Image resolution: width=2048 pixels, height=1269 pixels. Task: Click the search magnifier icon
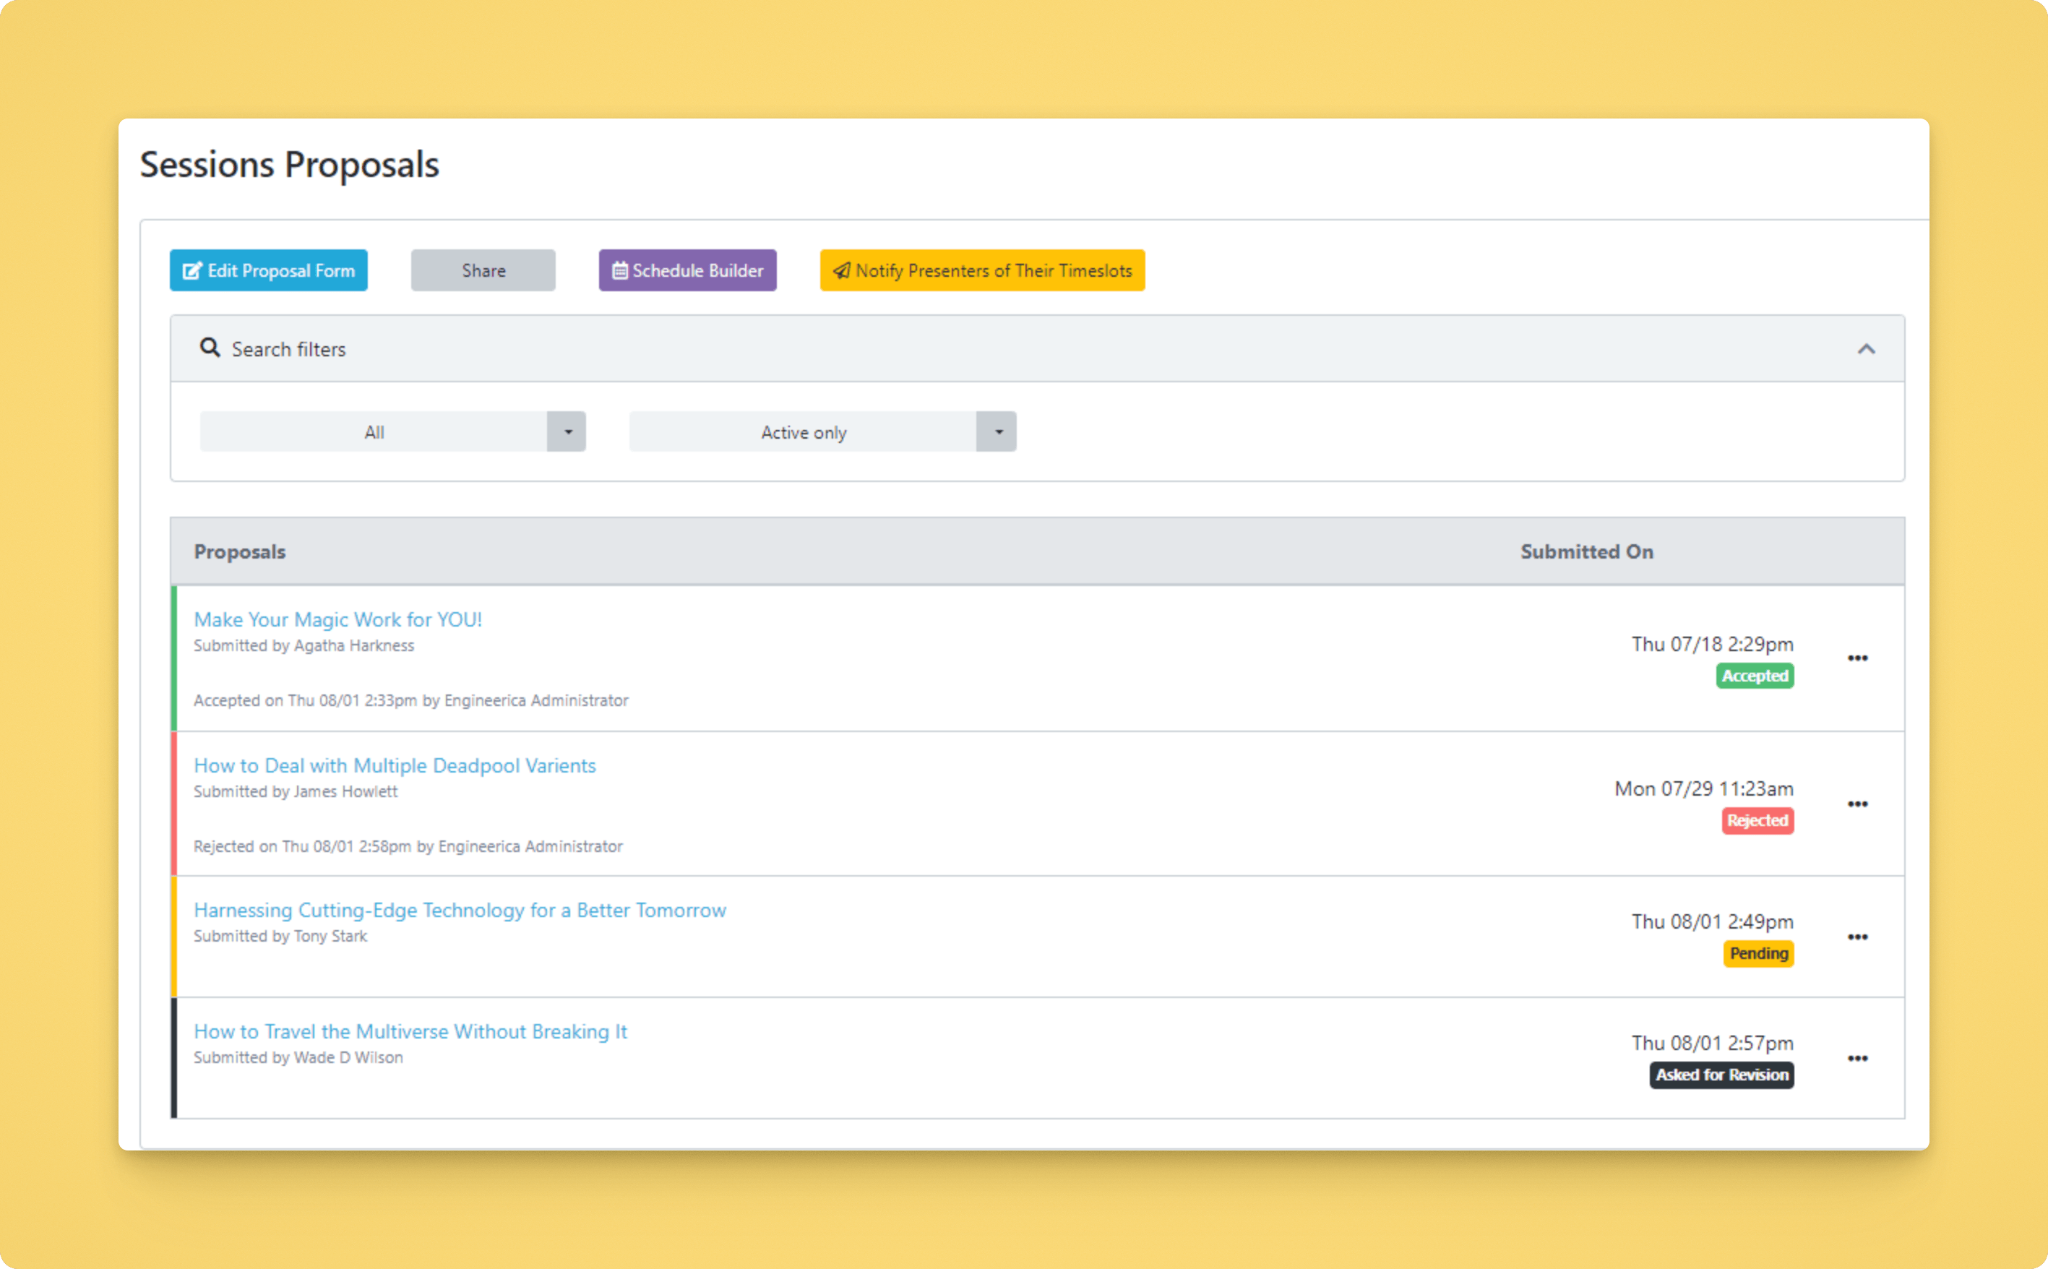tap(209, 348)
